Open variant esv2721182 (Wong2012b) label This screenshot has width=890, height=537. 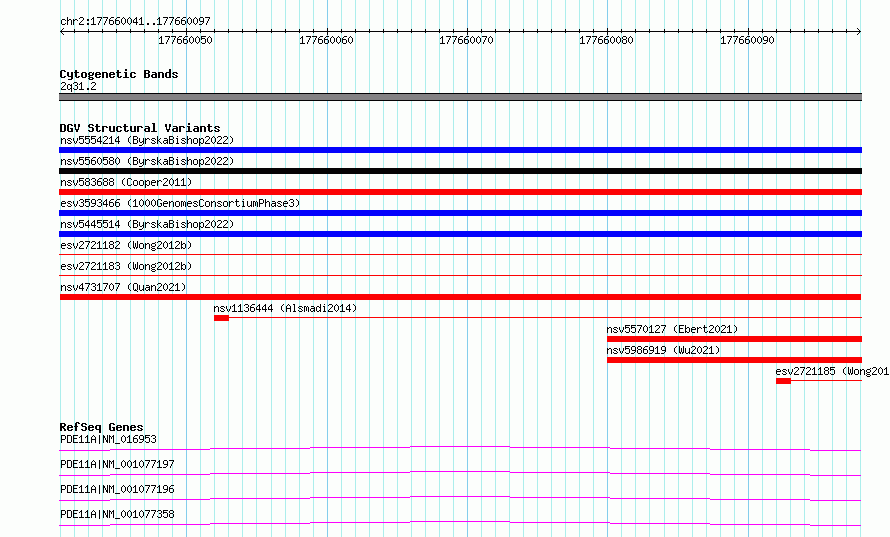pos(126,245)
